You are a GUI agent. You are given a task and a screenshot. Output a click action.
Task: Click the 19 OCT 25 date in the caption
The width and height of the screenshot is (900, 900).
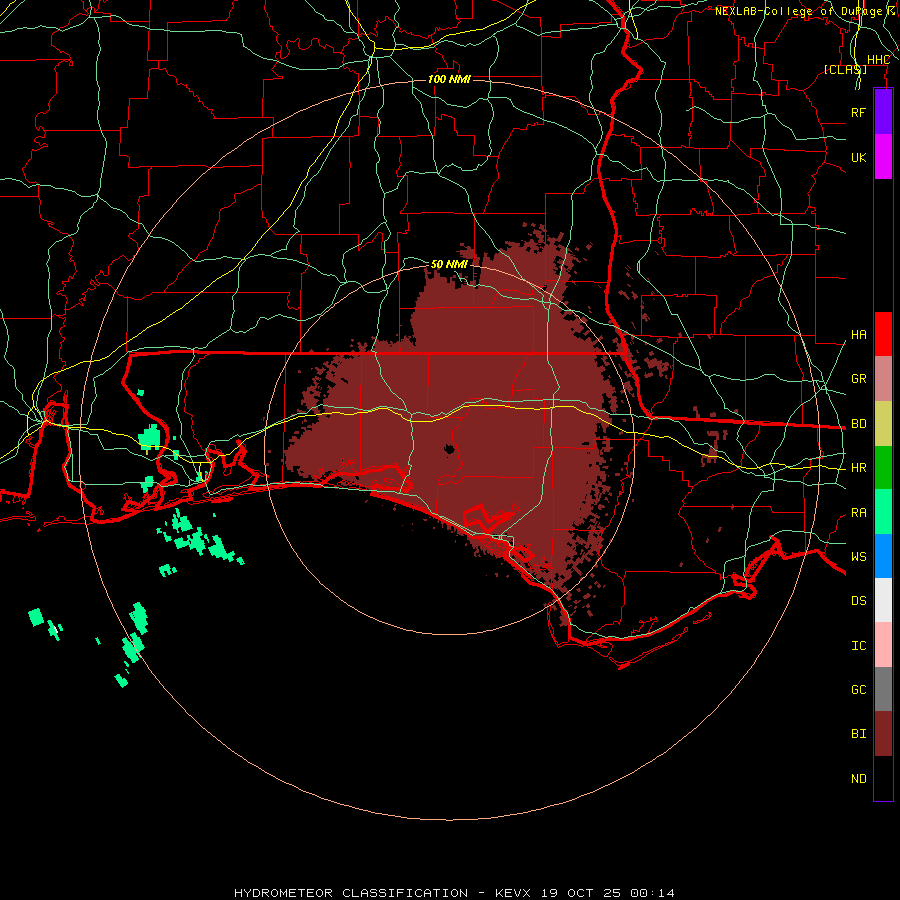[581, 893]
